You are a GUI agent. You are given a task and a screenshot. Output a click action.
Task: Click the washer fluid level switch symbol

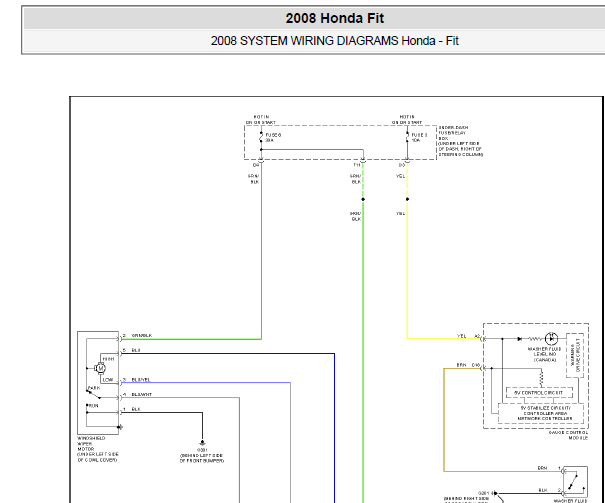pos(575,482)
